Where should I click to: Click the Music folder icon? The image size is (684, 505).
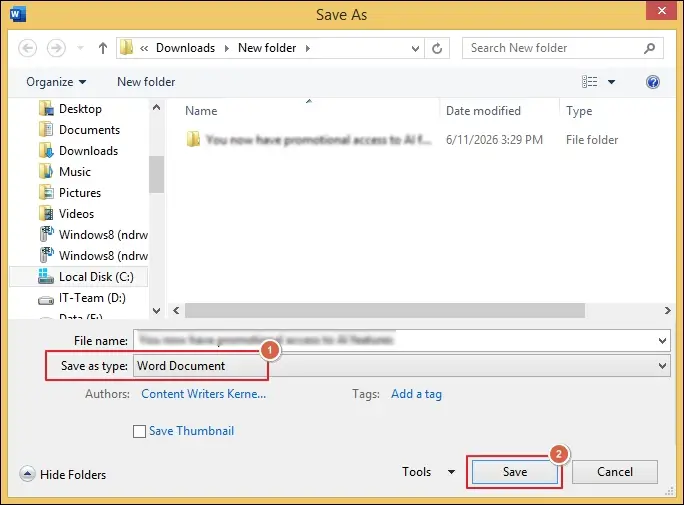(x=46, y=171)
